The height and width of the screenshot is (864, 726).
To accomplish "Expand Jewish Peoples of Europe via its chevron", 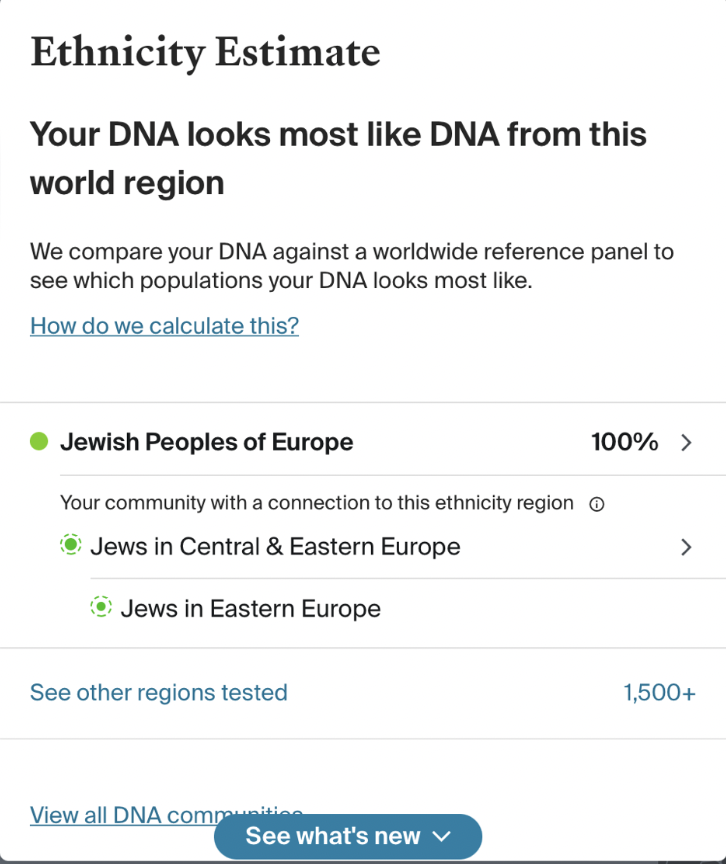I will [x=686, y=441].
